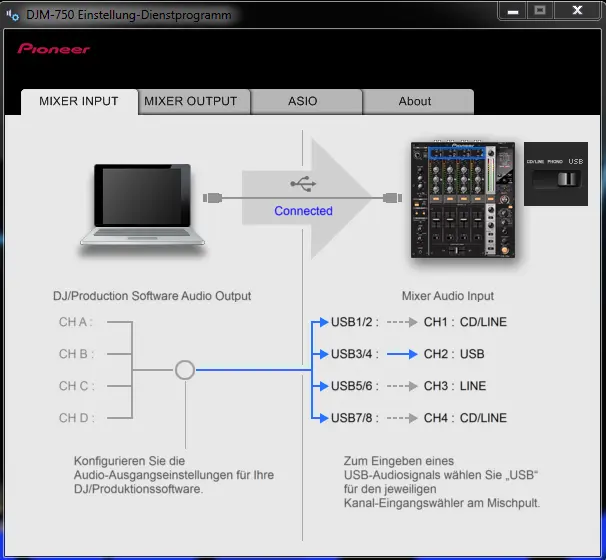606x560 pixels.
Task: Open the About tab
Action: coord(415,101)
